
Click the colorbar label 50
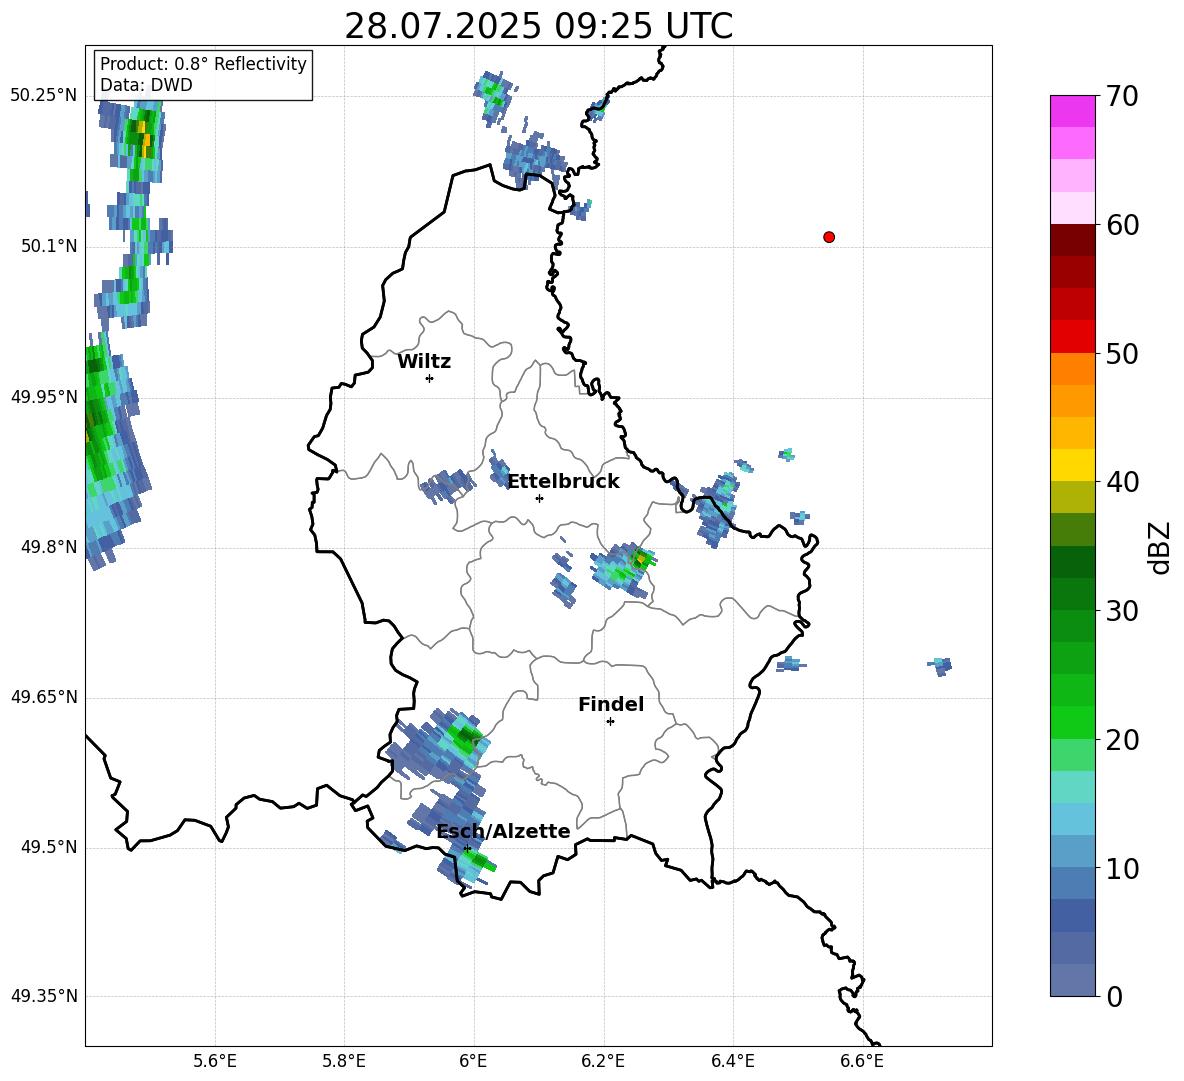[1121, 354]
